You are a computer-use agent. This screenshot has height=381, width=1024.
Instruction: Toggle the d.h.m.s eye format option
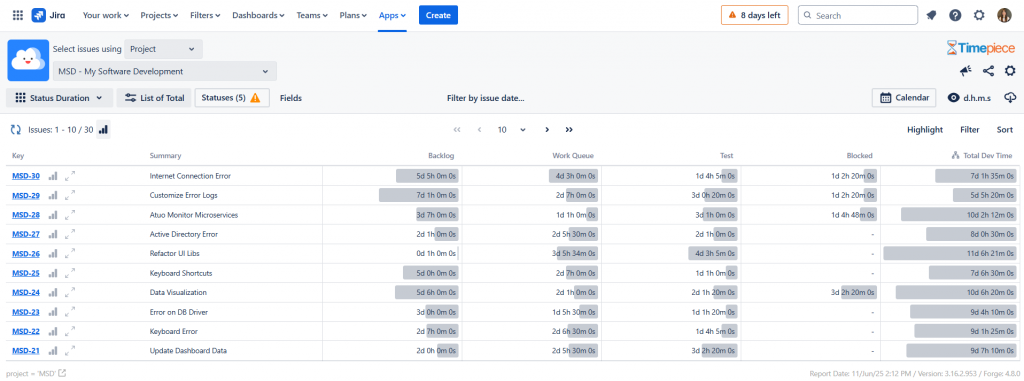point(969,97)
